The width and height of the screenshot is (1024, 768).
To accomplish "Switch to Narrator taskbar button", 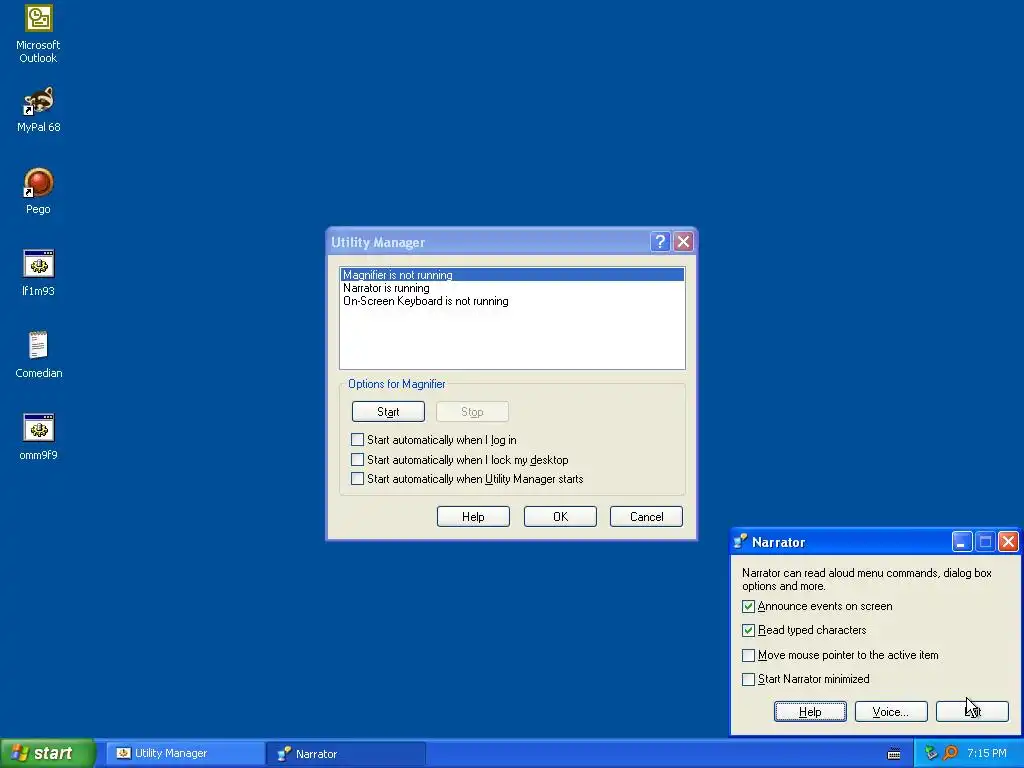I will [346, 754].
